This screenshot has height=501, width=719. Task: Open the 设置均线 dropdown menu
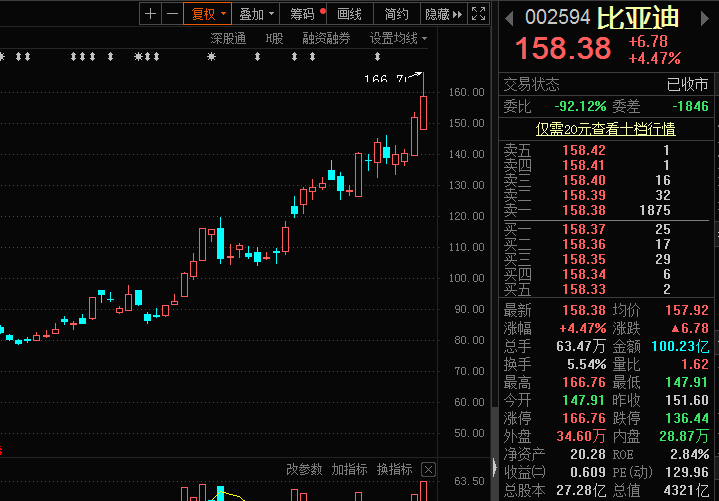[398, 38]
